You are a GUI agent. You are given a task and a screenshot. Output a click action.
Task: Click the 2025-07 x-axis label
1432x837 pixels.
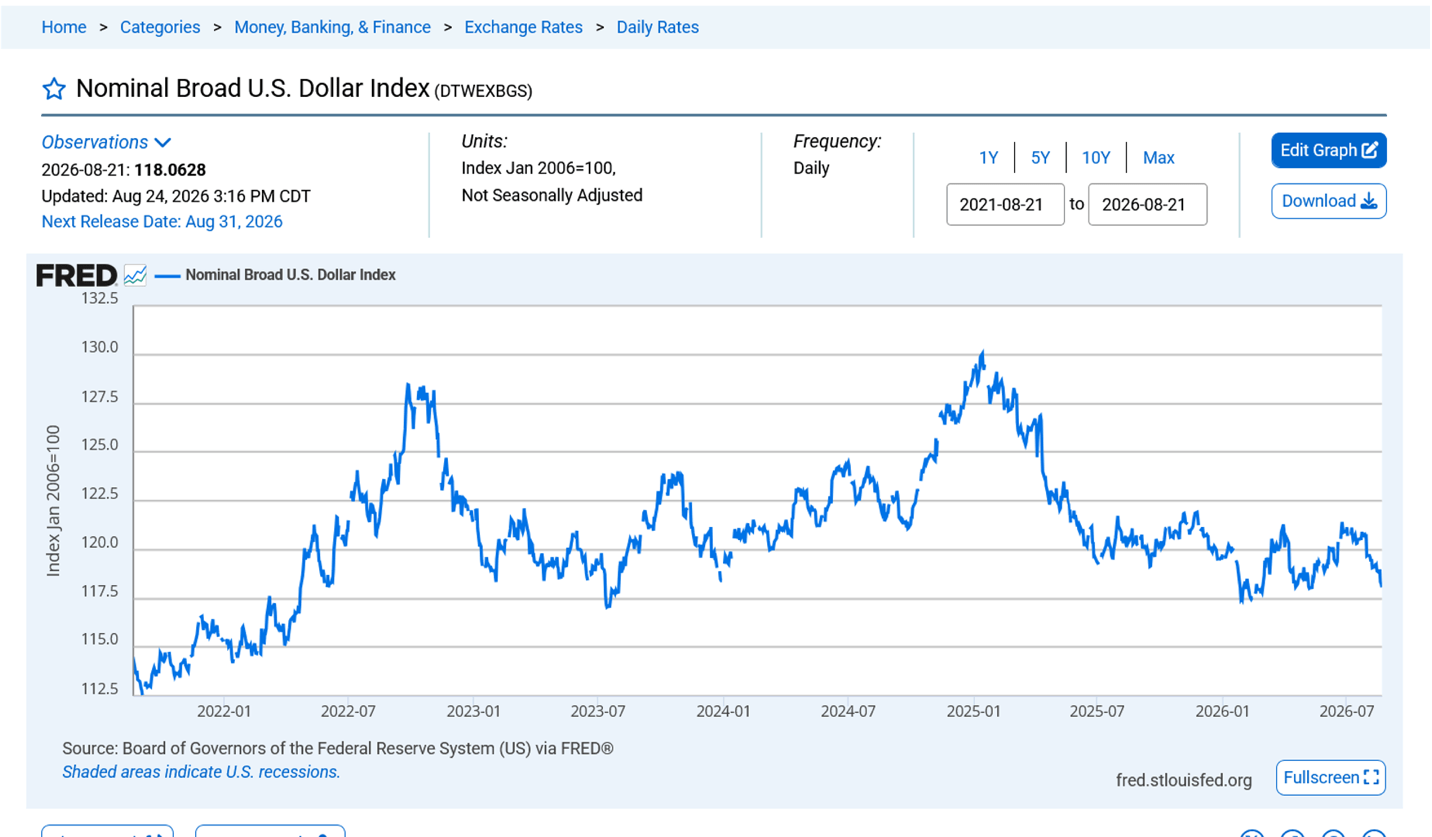tap(1097, 711)
